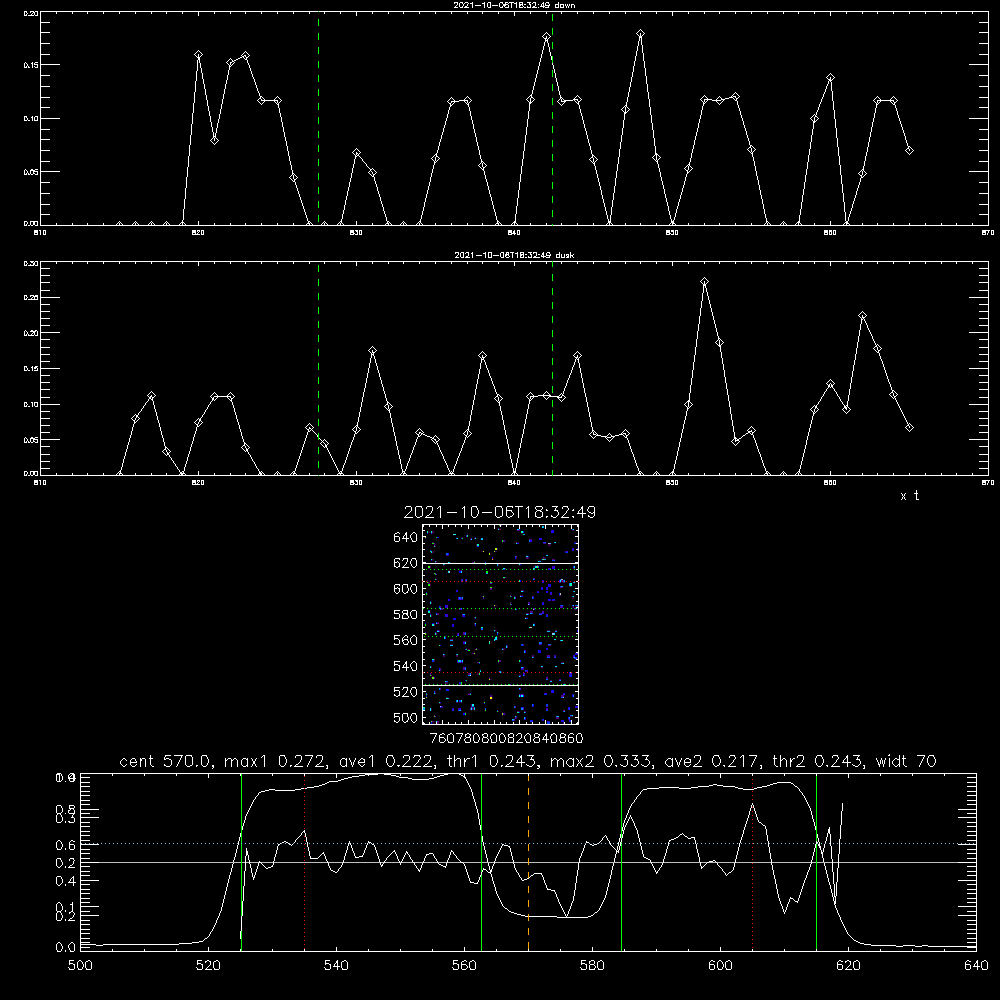Click the 580 tick label on the bottom plot x-axis

[x=592, y=966]
